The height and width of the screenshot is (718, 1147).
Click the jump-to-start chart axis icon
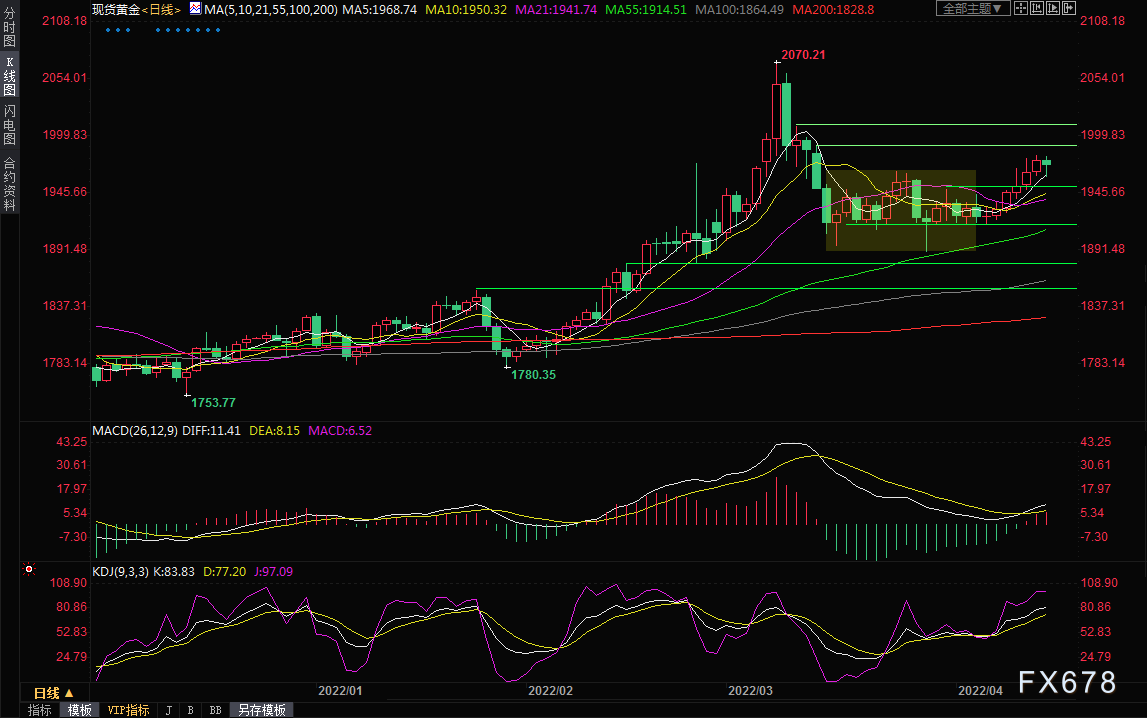[x=1037, y=8]
